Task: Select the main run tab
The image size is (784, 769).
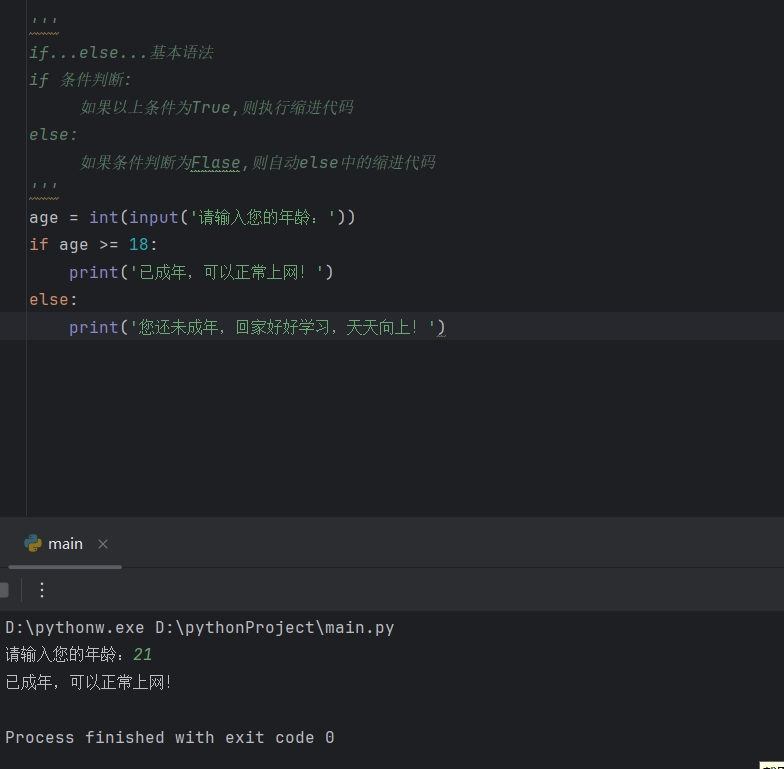Action: click(x=65, y=544)
